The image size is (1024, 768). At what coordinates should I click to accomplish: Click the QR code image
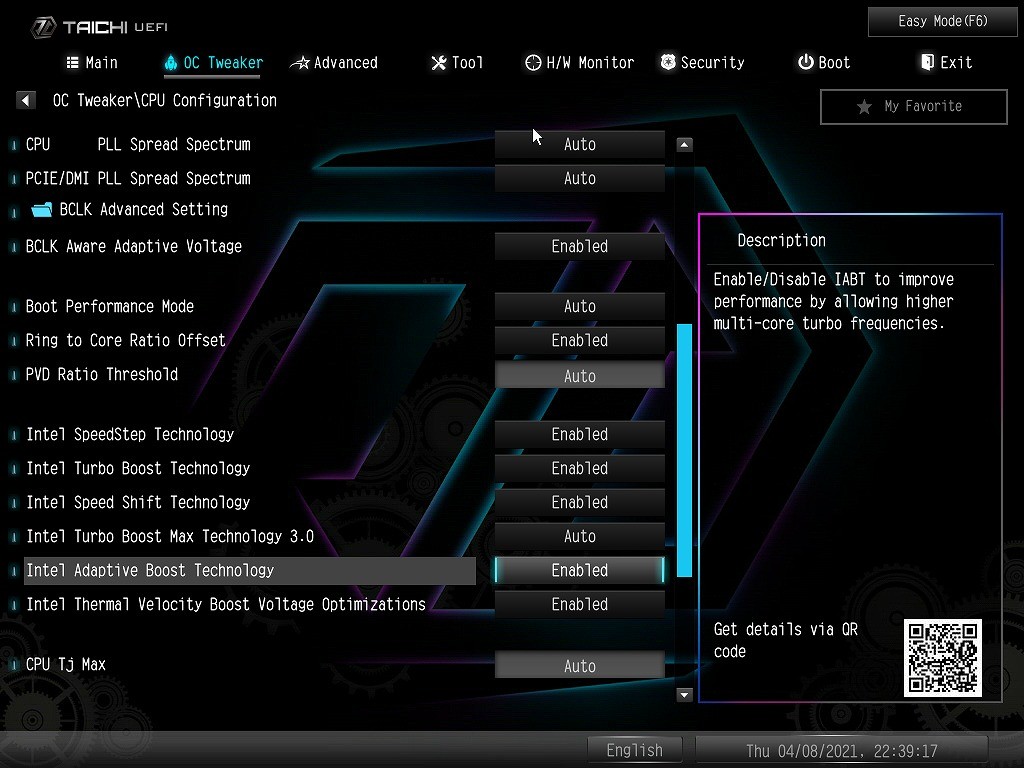point(942,657)
